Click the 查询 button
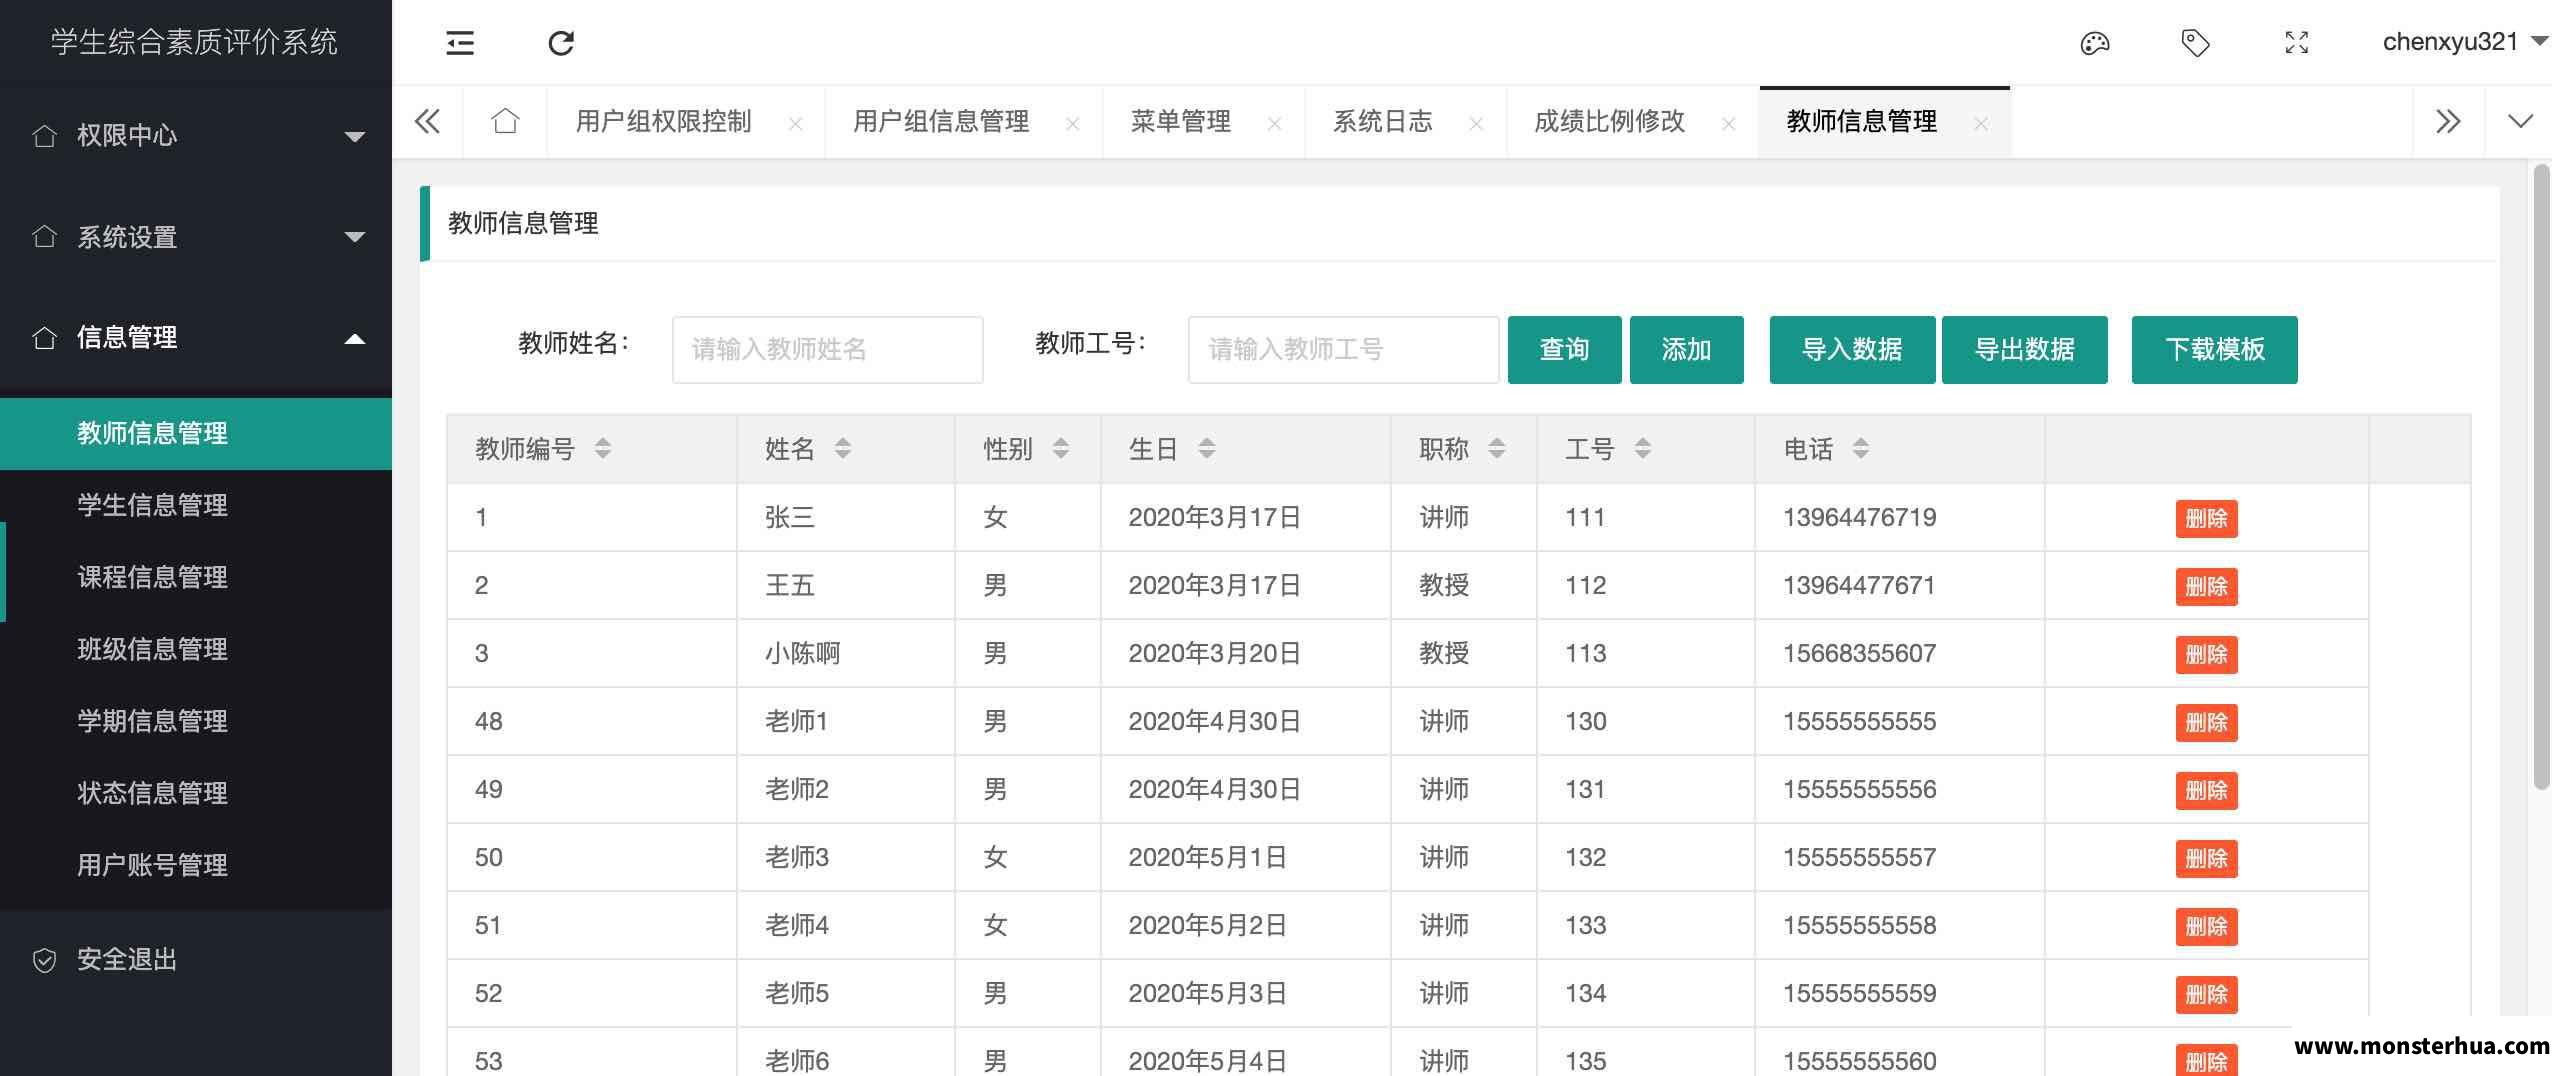 tap(1564, 349)
